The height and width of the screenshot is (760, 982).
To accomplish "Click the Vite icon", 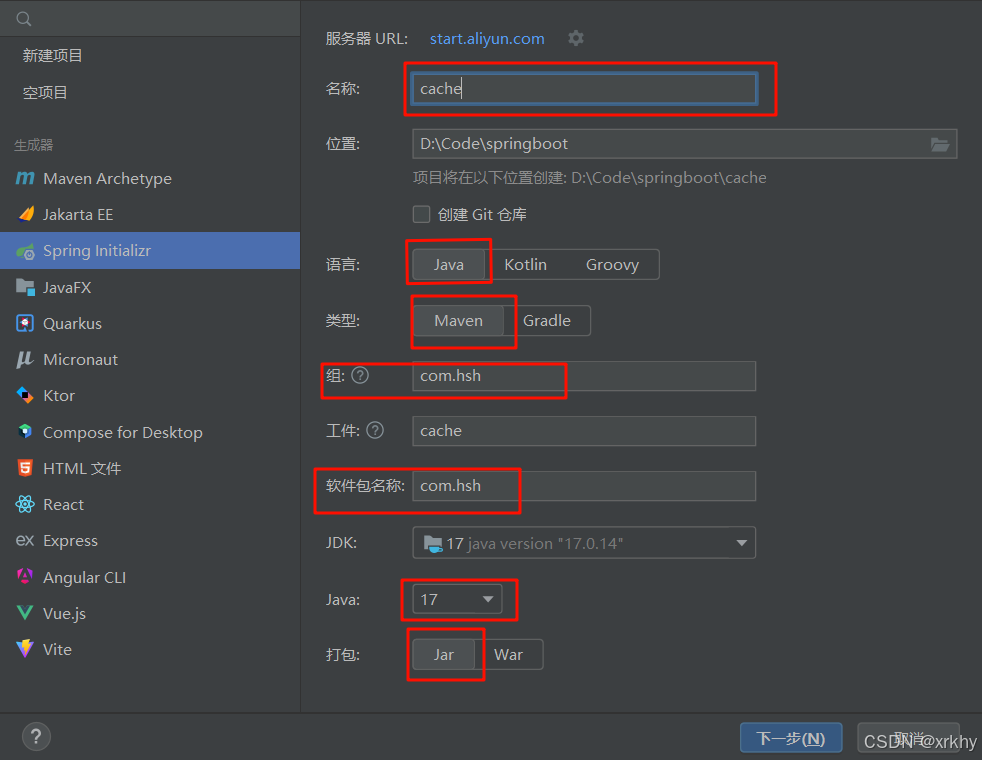I will point(25,649).
